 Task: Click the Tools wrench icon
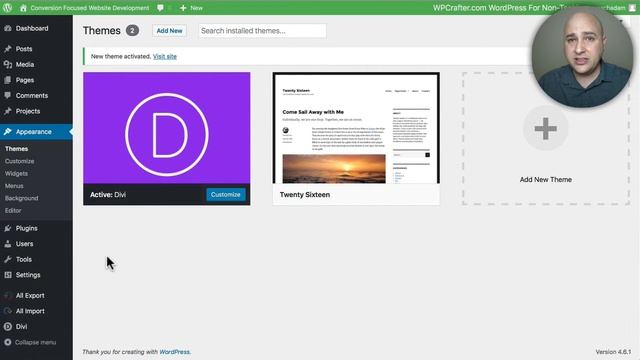(x=8, y=259)
